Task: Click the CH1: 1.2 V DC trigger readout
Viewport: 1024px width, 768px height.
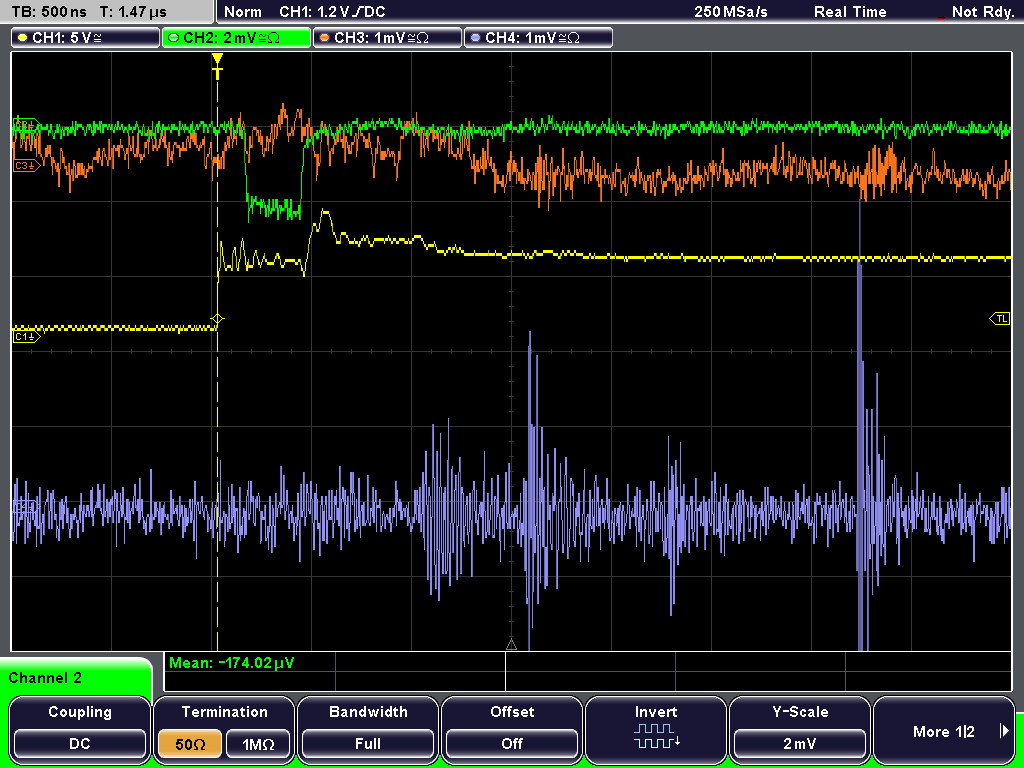Action: tap(332, 12)
